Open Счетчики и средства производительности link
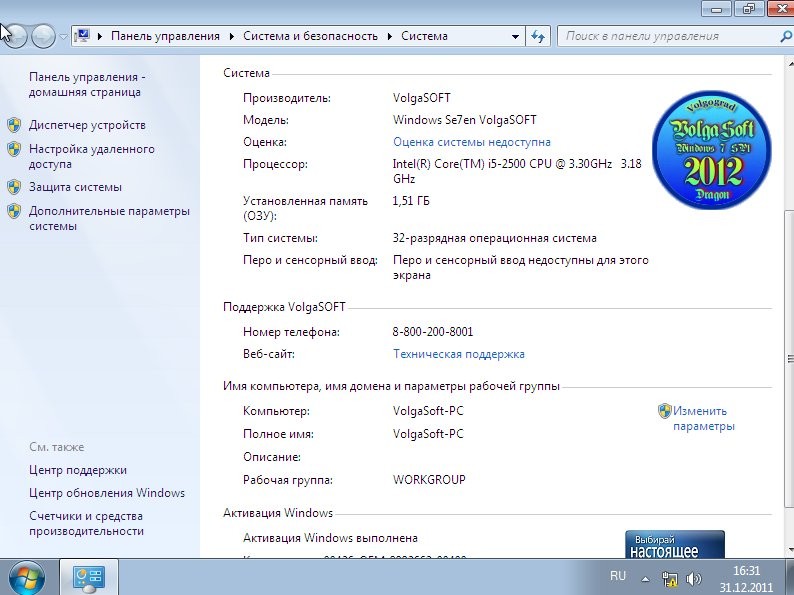 [x=87, y=524]
